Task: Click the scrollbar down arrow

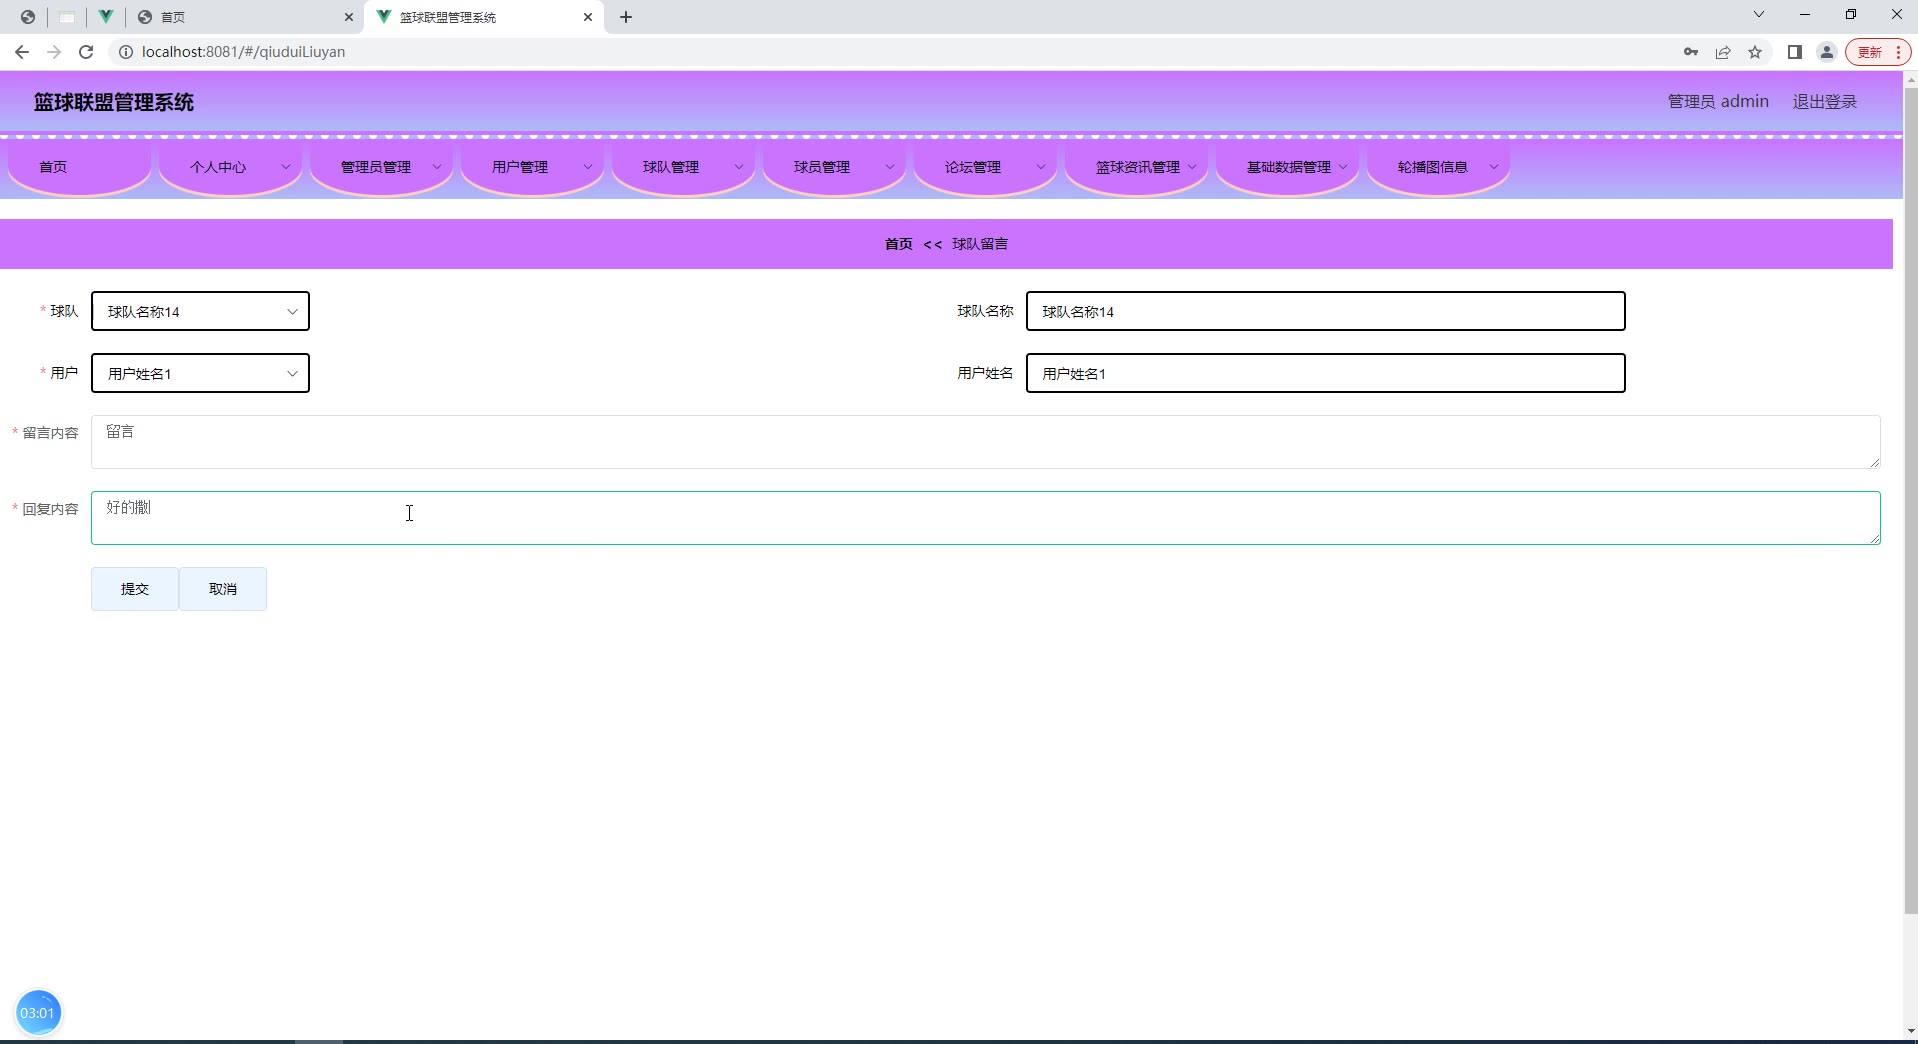Action: pos(1910,1031)
